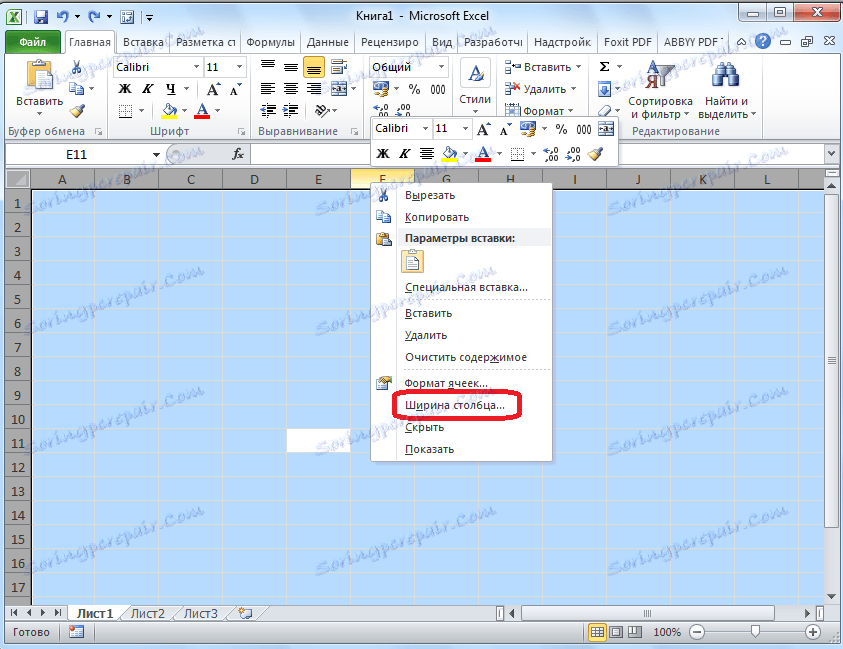
Task: Increase indent icon in ribbon
Action: [291, 111]
